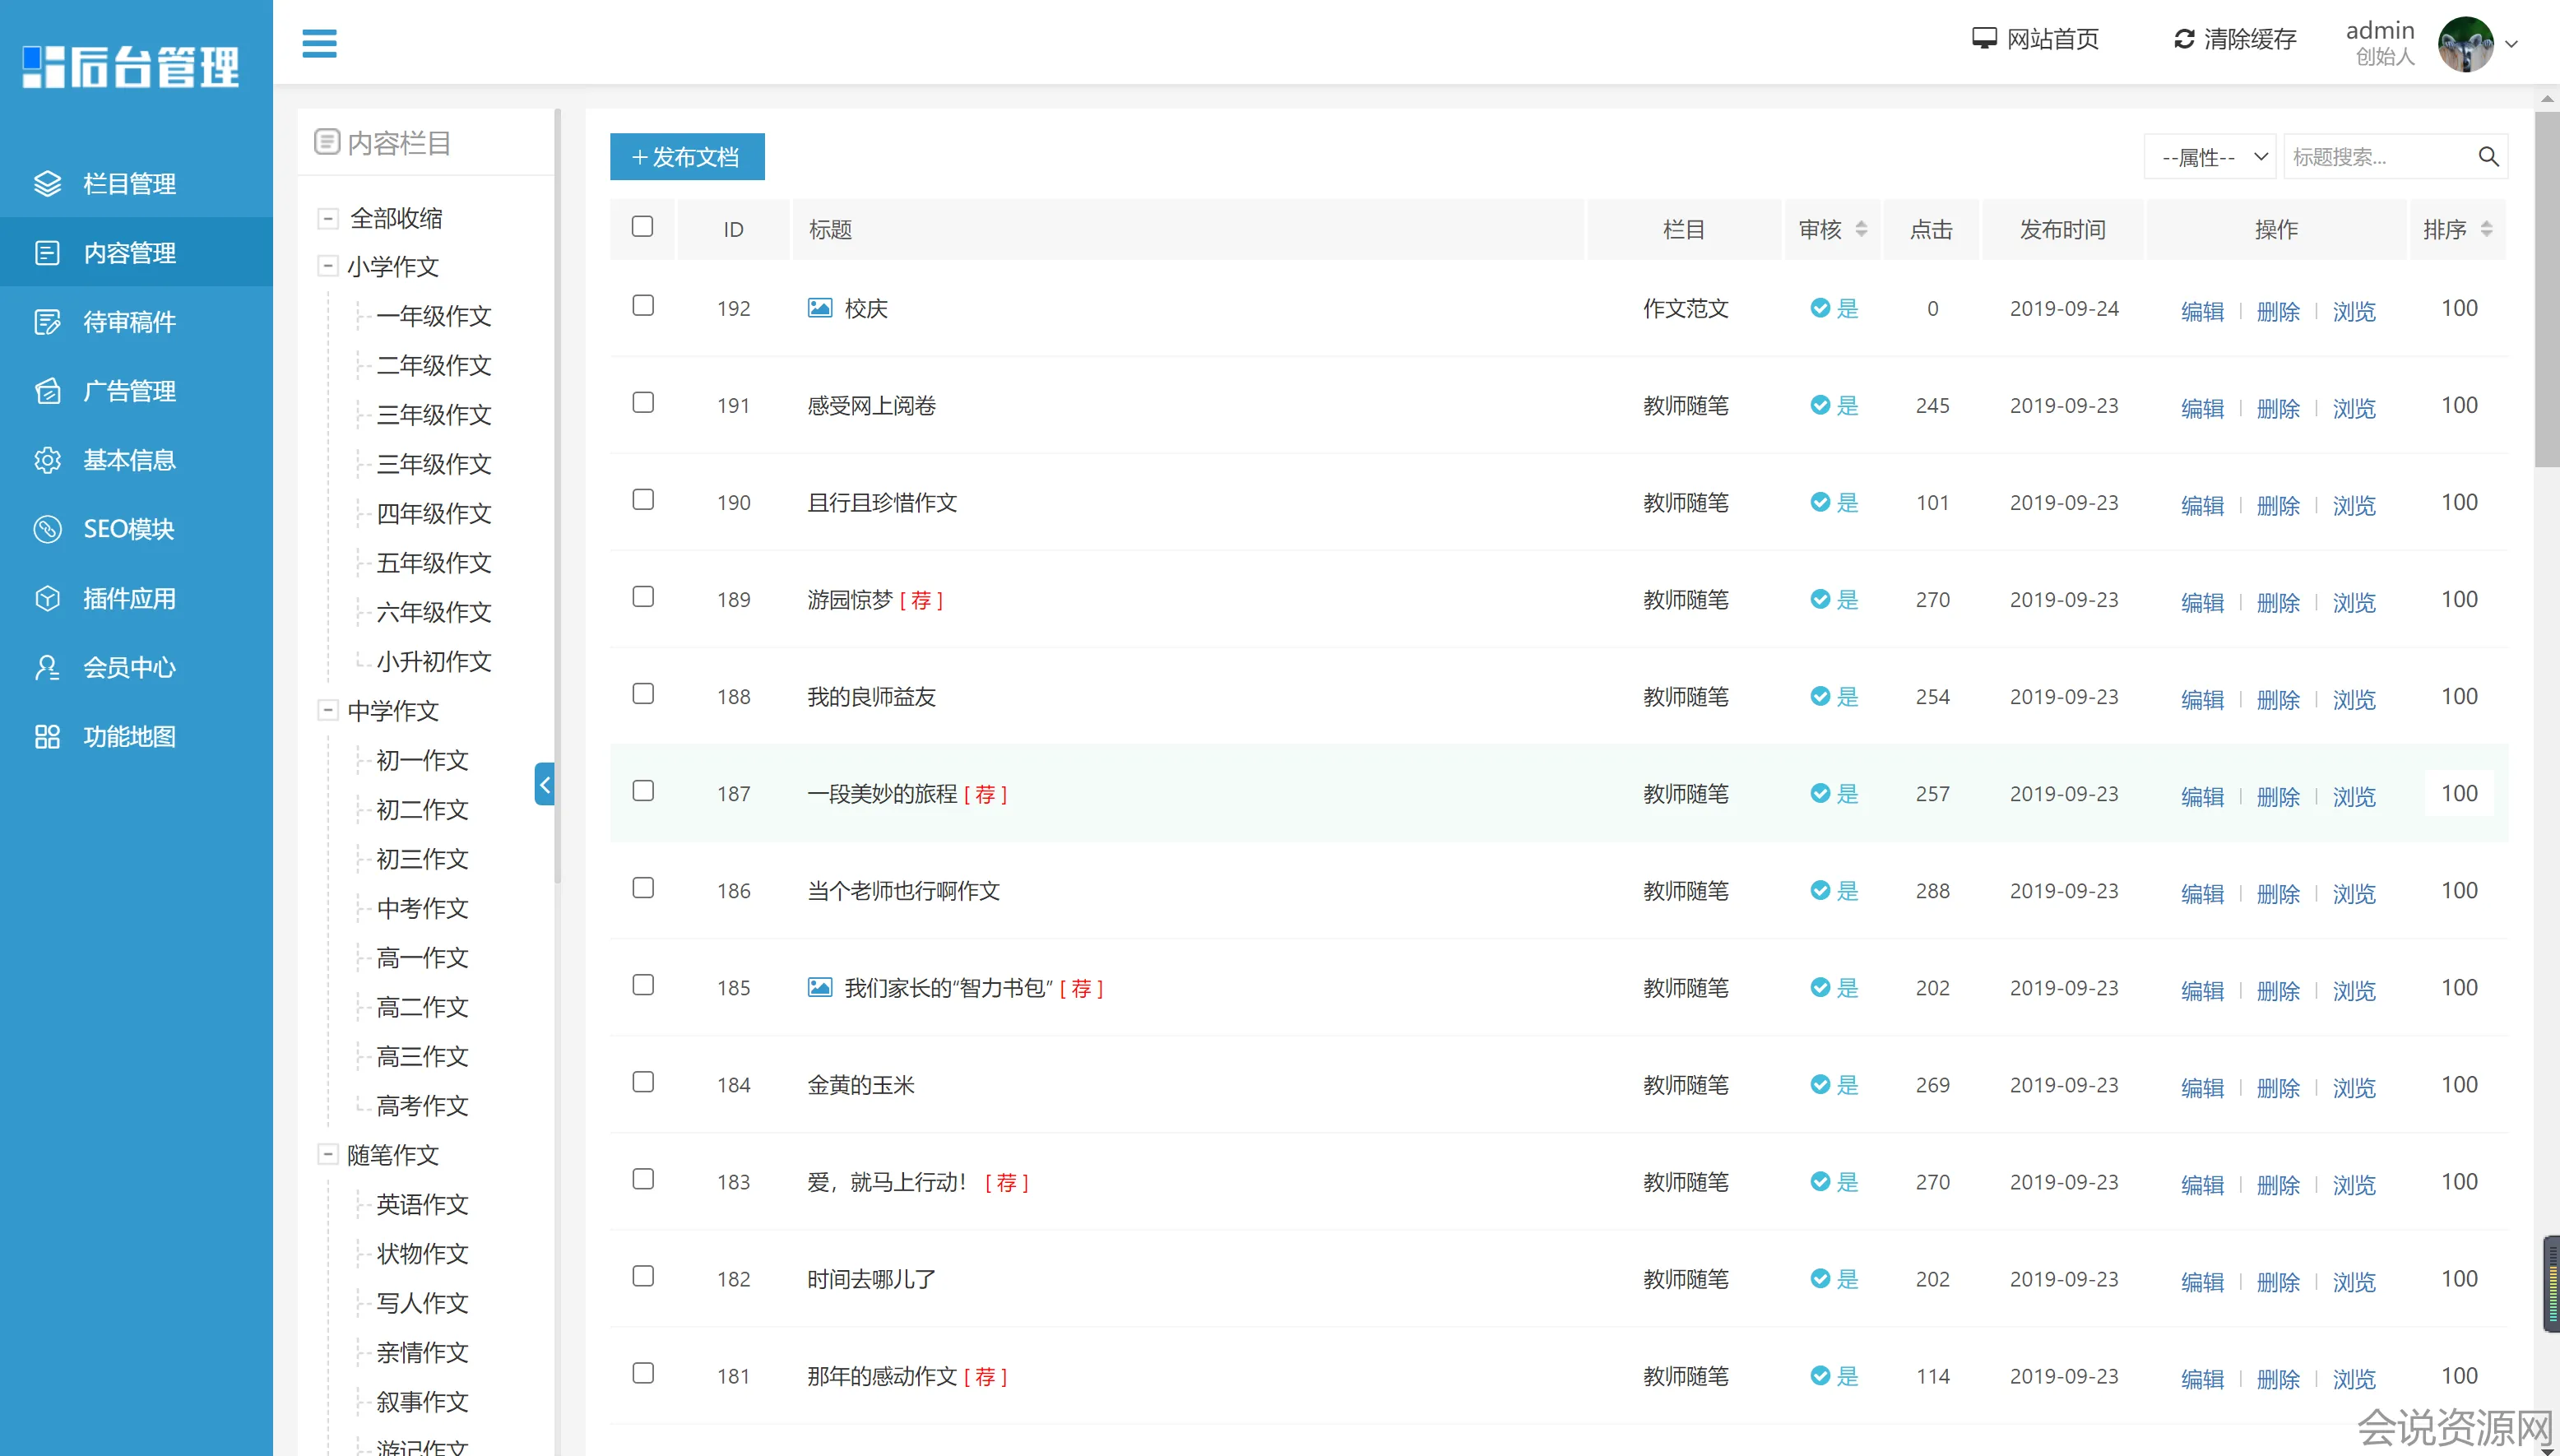Click the 审核 column sort arrows

click(1861, 229)
